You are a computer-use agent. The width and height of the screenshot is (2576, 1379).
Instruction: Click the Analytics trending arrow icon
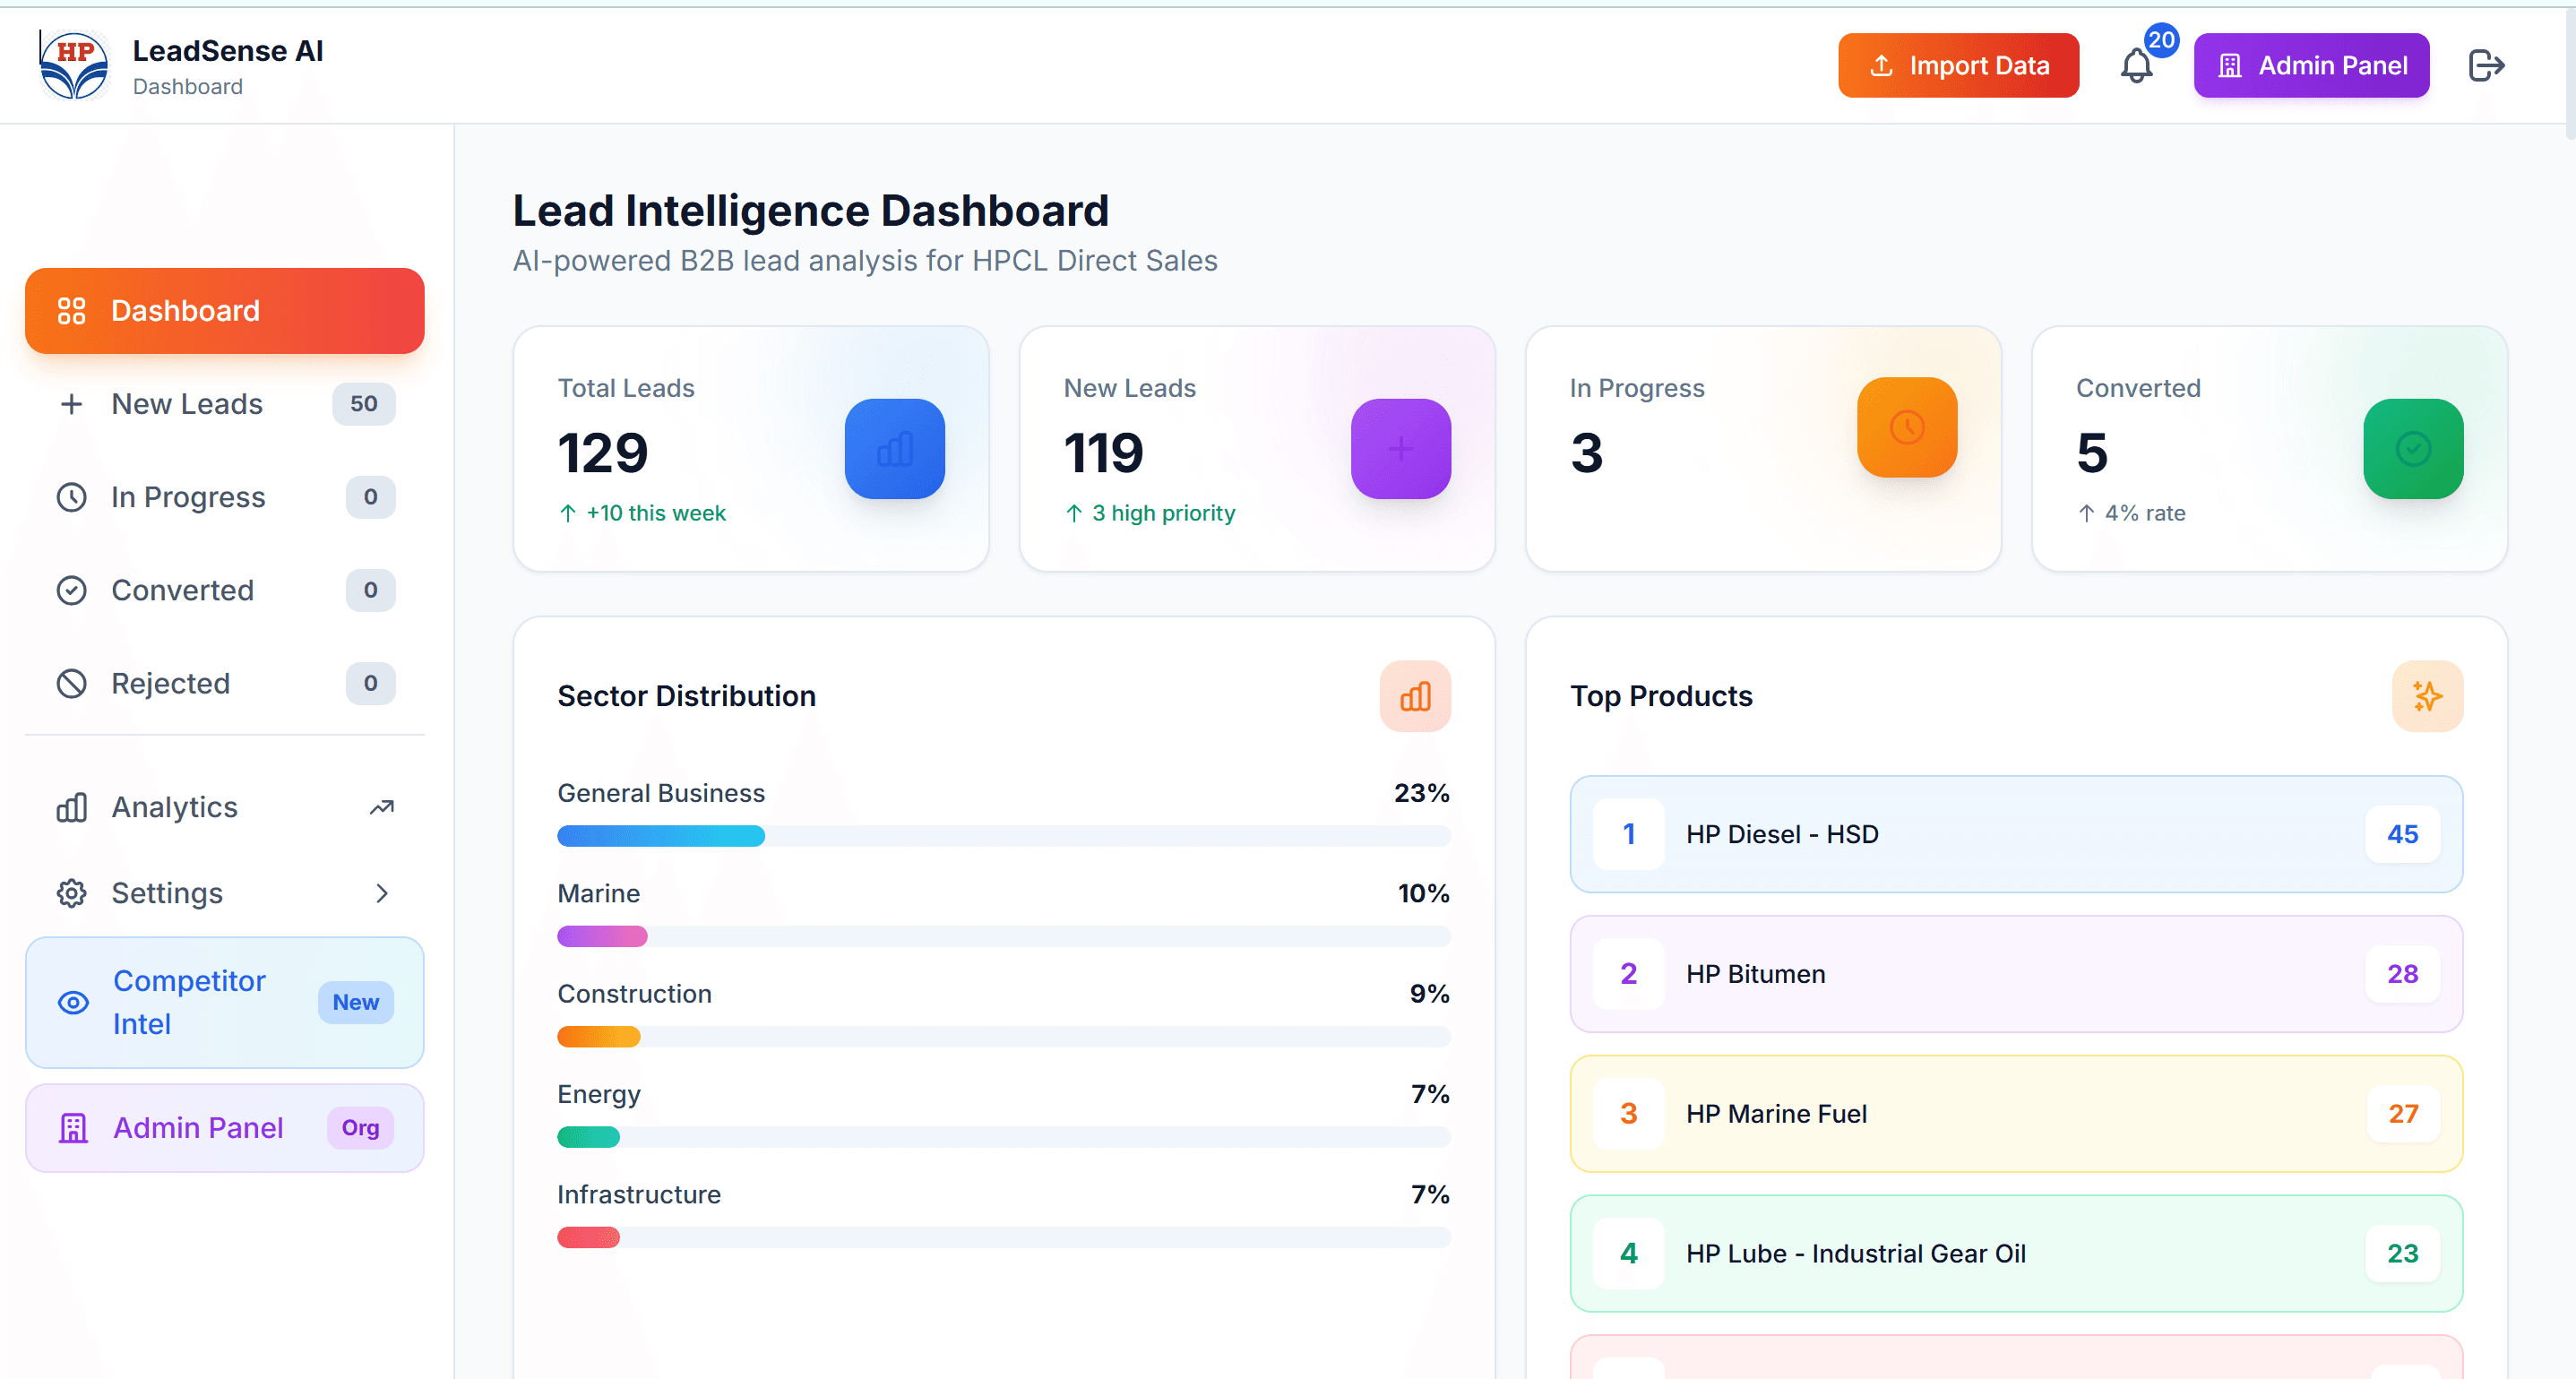tap(381, 807)
